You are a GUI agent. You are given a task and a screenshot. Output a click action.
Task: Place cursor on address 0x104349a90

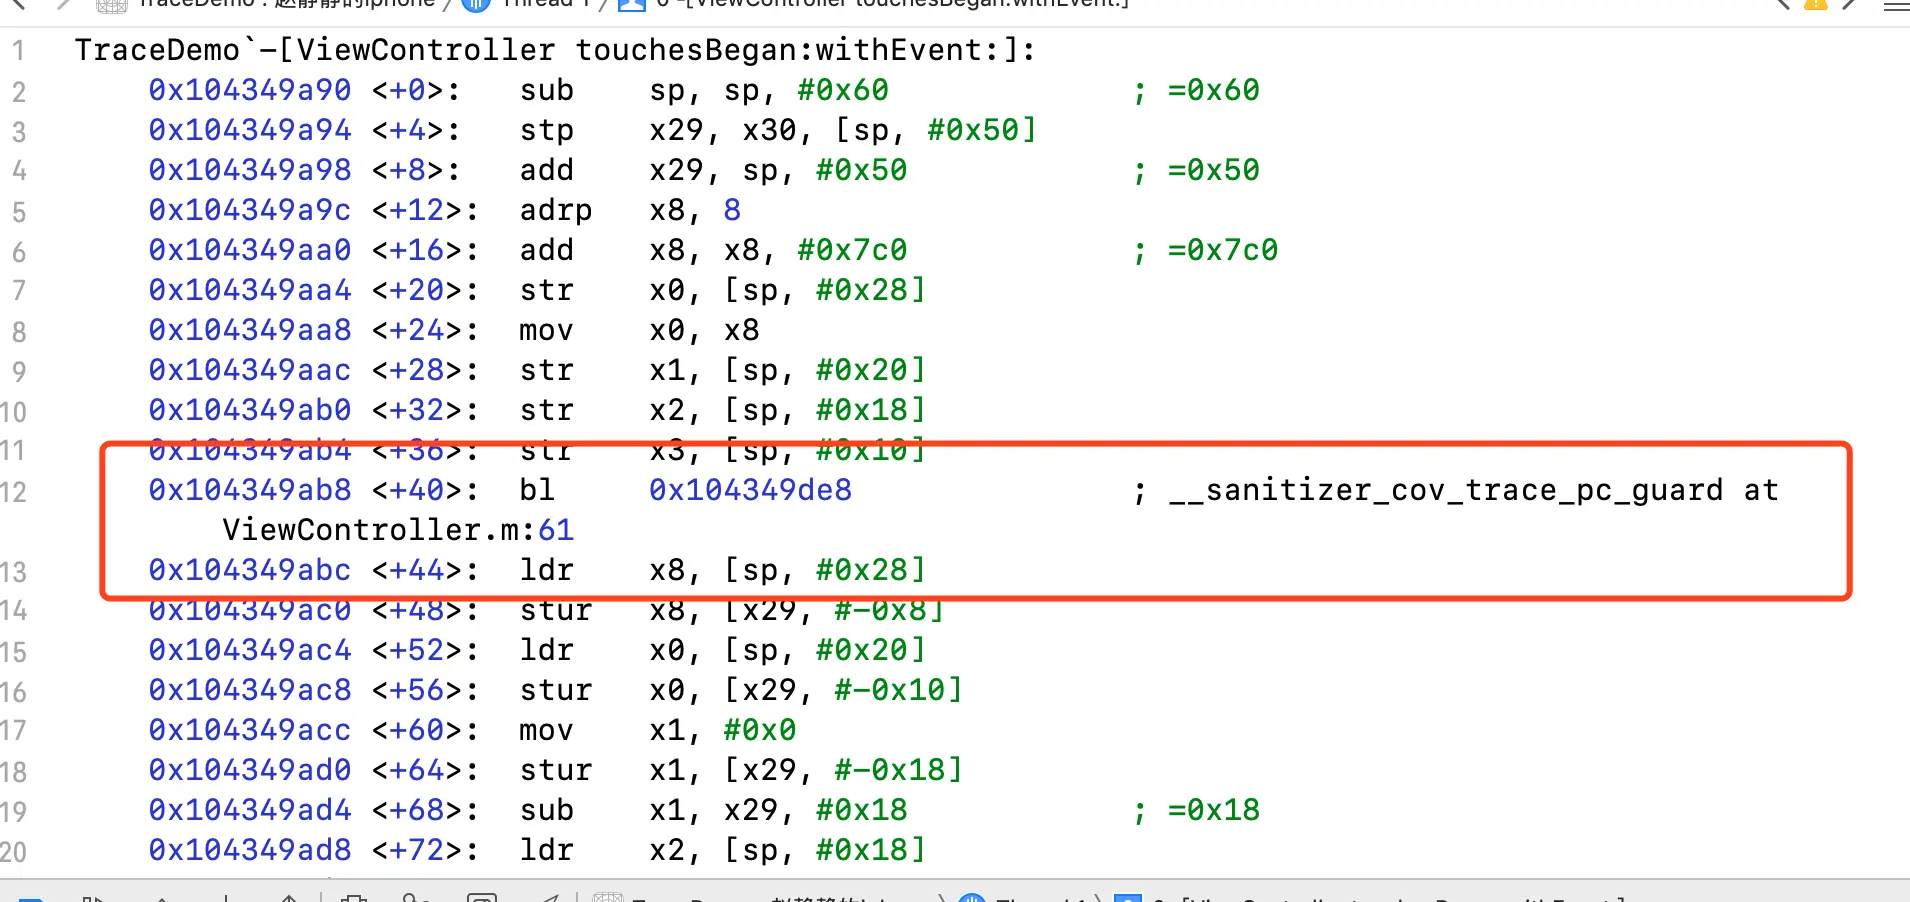coord(250,90)
